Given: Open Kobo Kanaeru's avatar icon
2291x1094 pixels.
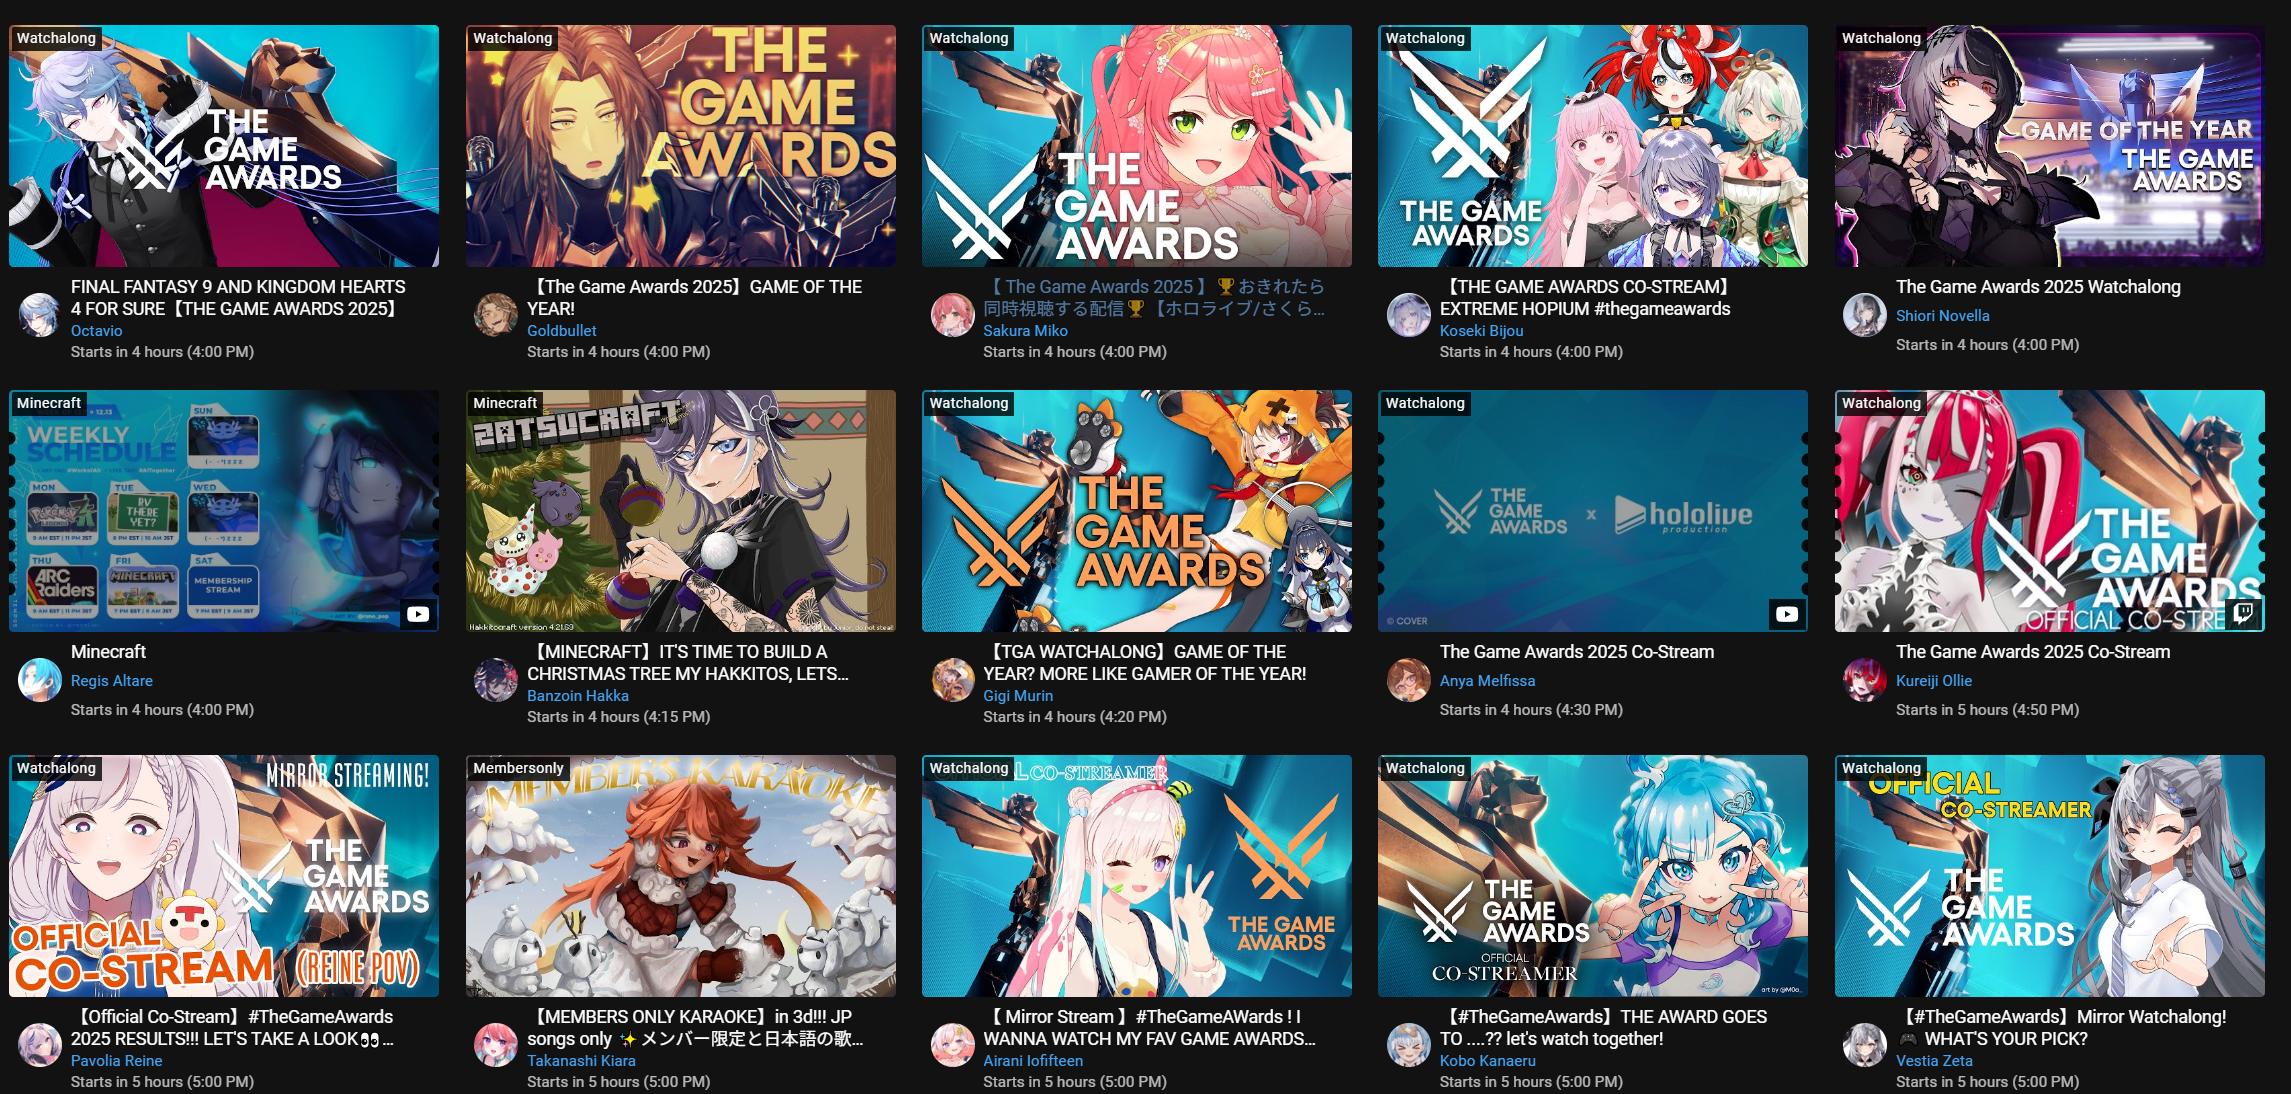Looking at the screenshot, I should [x=1408, y=1045].
